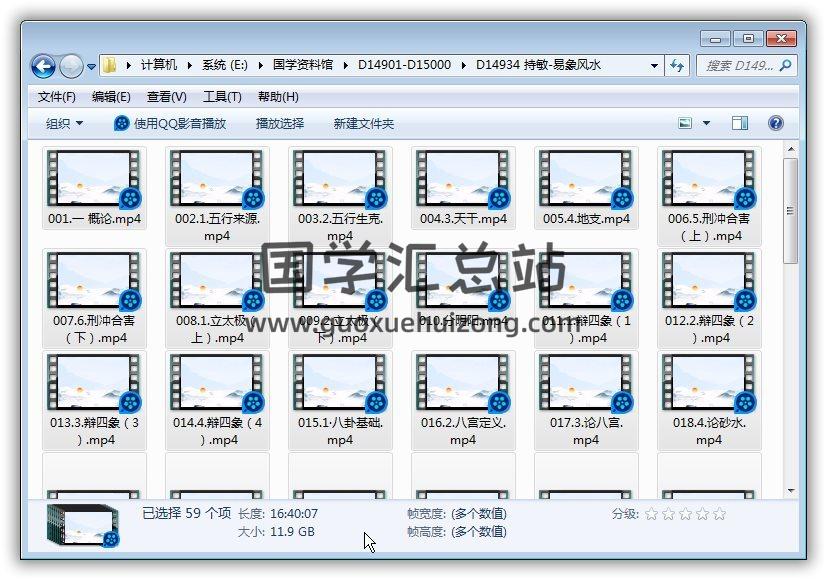The height and width of the screenshot is (580, 827).
Task: Select D14901-D15000 breadcrumb segment
Action: (x=405, y=65)
